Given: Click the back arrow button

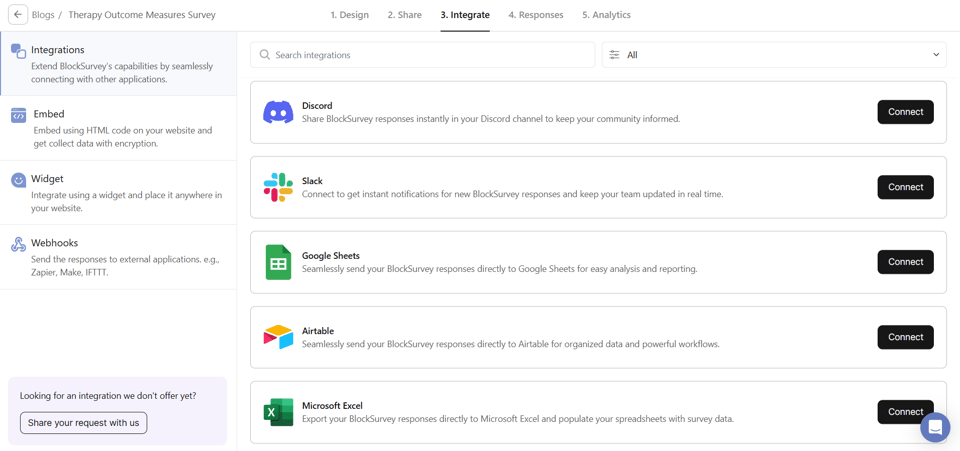Looking at the screenshot, I should (x=18, y=15).
